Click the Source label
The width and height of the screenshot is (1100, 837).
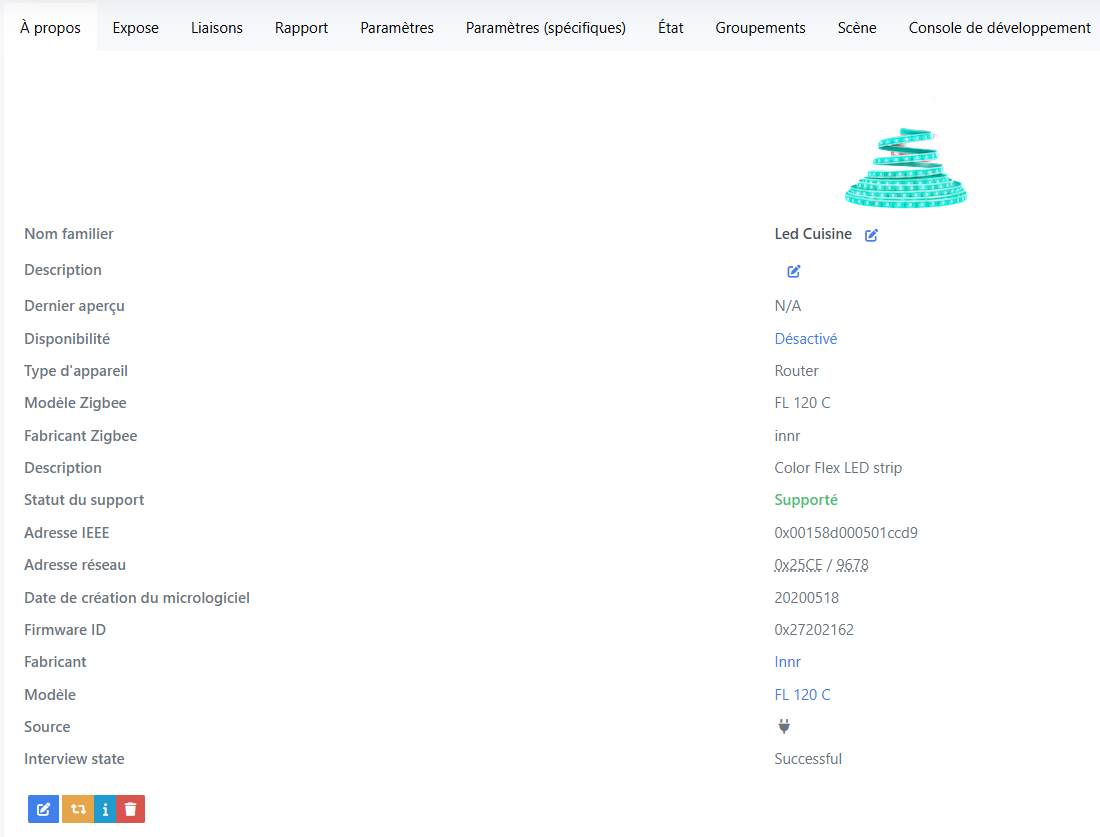click(x=47, y=726)
